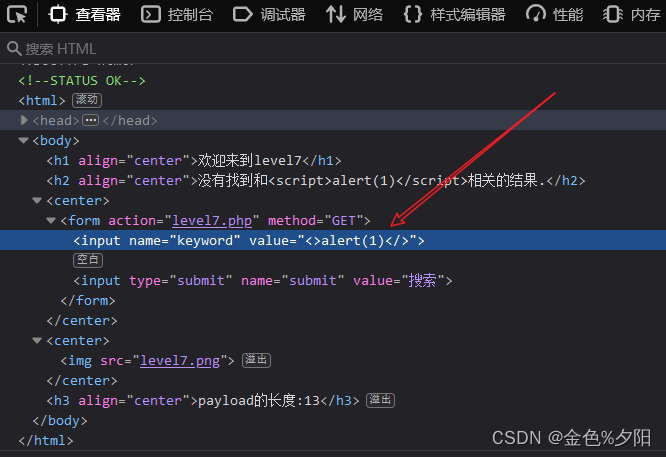Viewport: 666px width, 457px height.
Task: Click the value="搜索" attribute
Action: 399,280
